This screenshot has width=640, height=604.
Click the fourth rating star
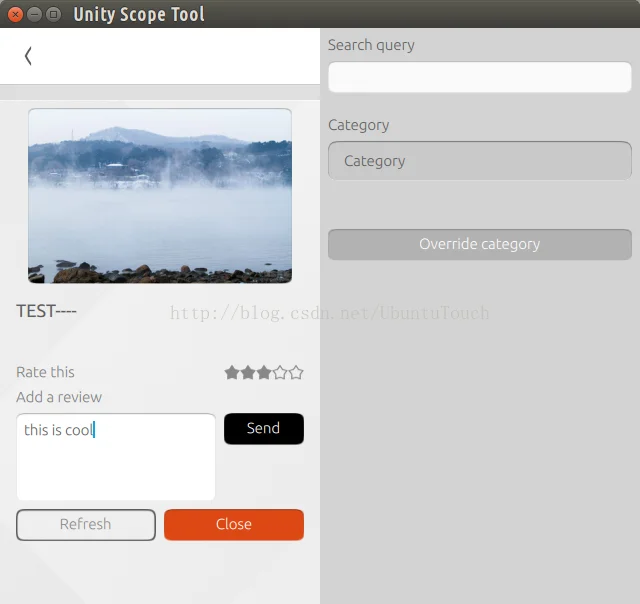[x=280, y=373]
